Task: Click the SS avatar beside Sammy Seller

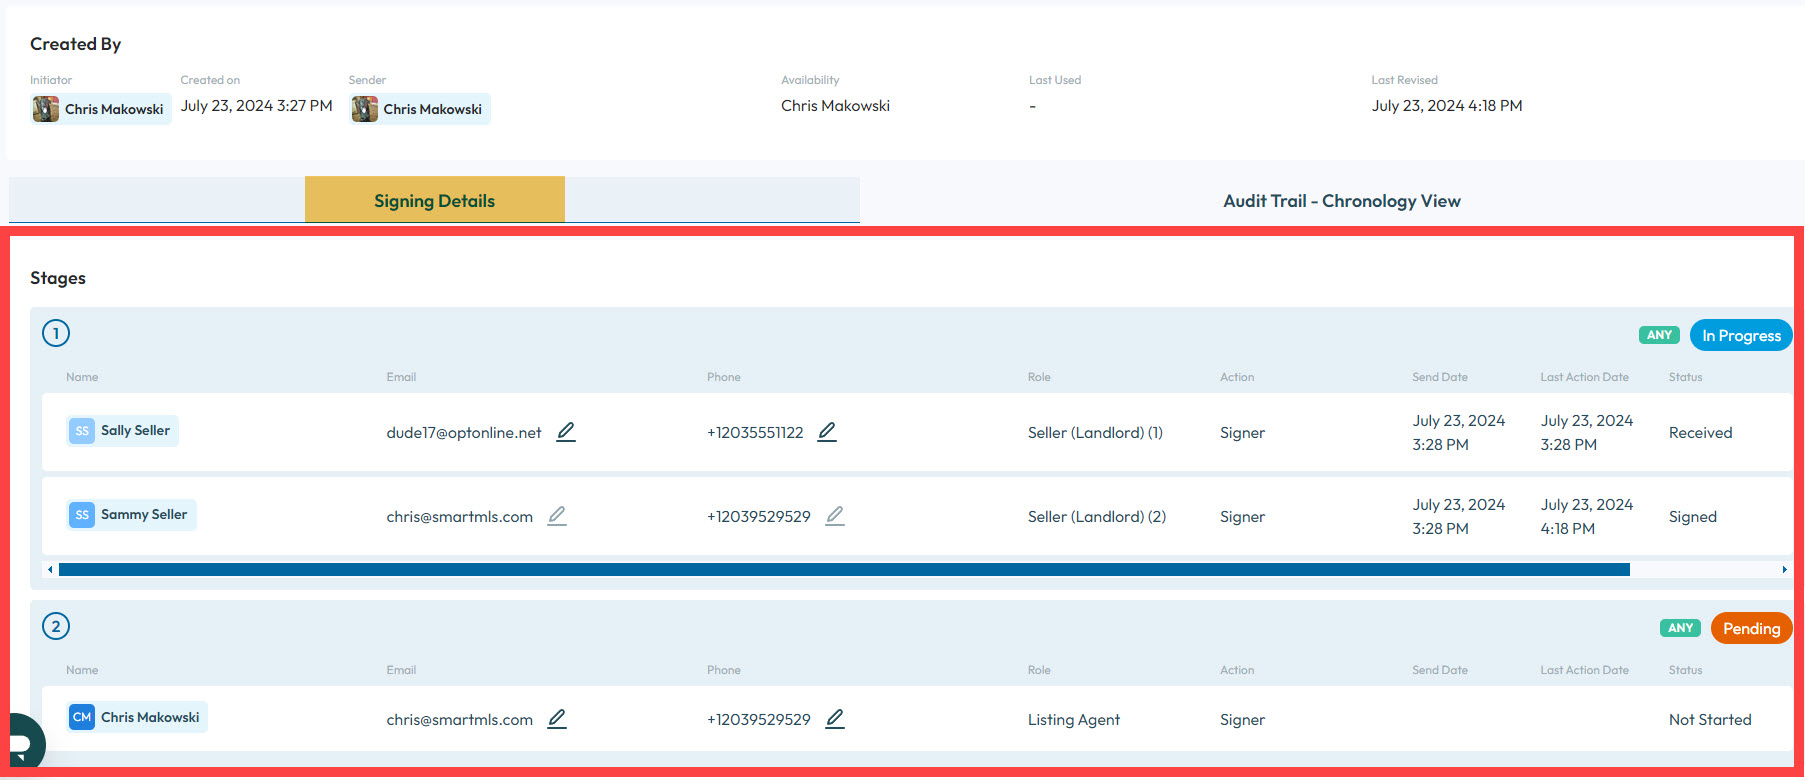Action: tap(82, 515)
